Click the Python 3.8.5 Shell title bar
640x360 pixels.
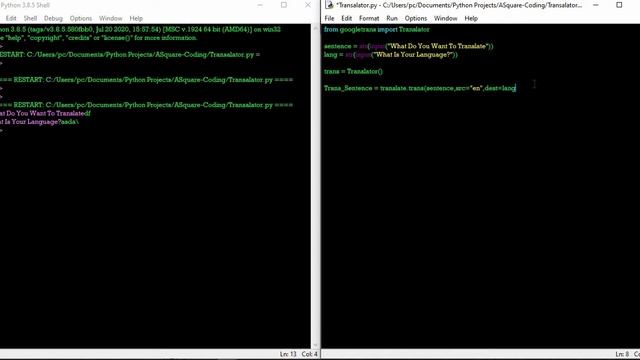point(25,5)
